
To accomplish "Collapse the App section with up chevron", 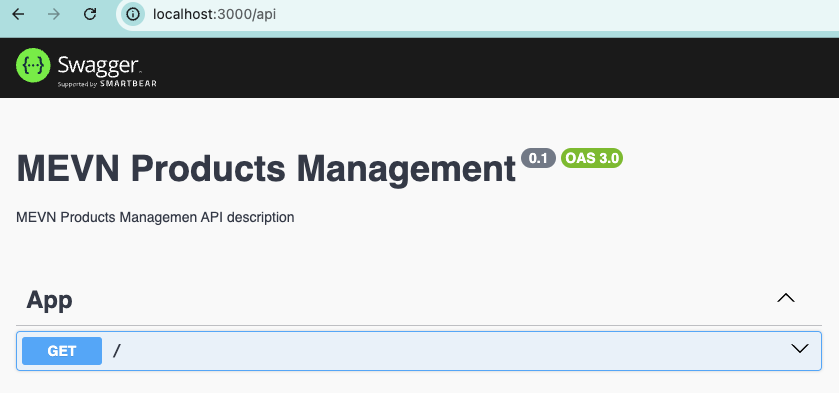I will (x=785, y=298).
